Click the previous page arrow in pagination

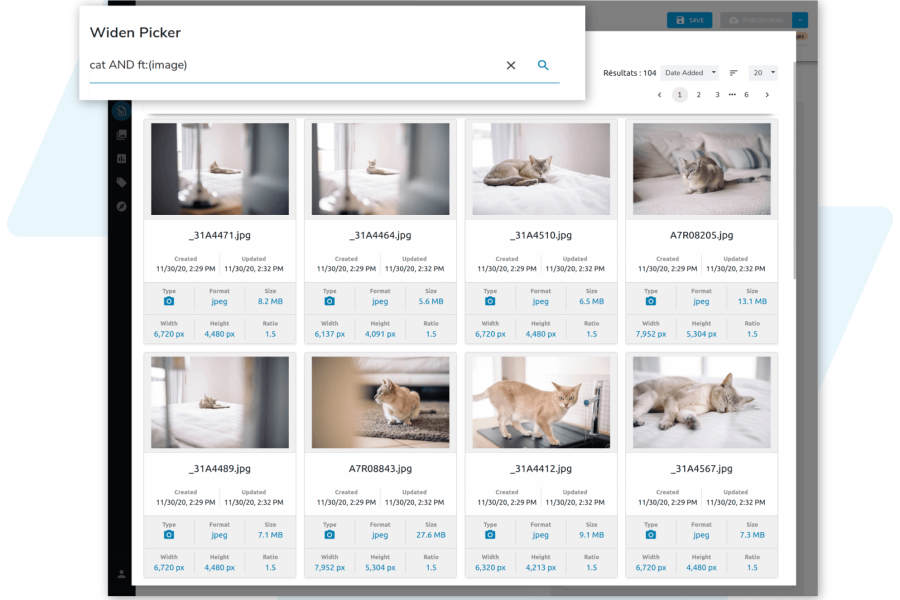pyautogui.click(x=659, y=95)
